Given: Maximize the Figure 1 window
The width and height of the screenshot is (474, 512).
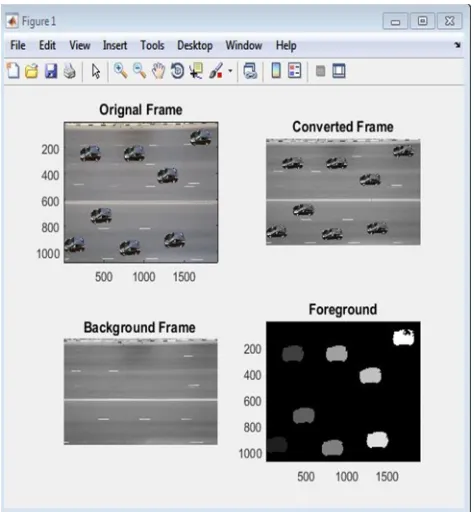Looking at the screenshot, I should click(x=423, y=21).
